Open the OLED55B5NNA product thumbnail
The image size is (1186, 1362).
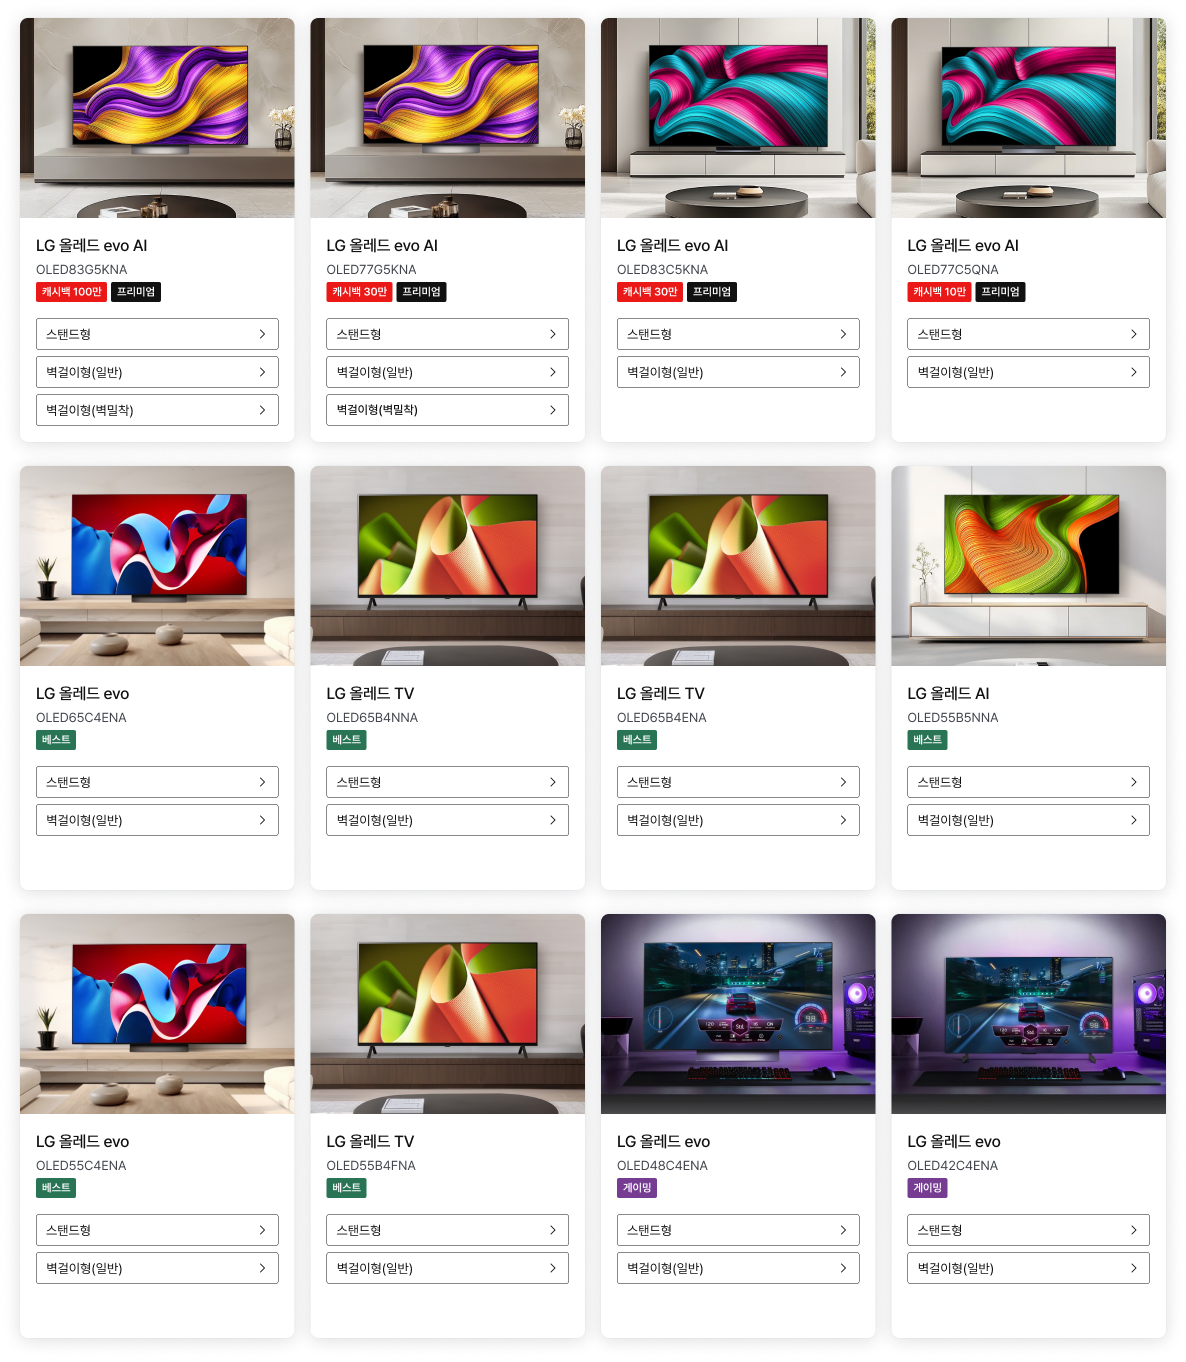(1028, 566)
